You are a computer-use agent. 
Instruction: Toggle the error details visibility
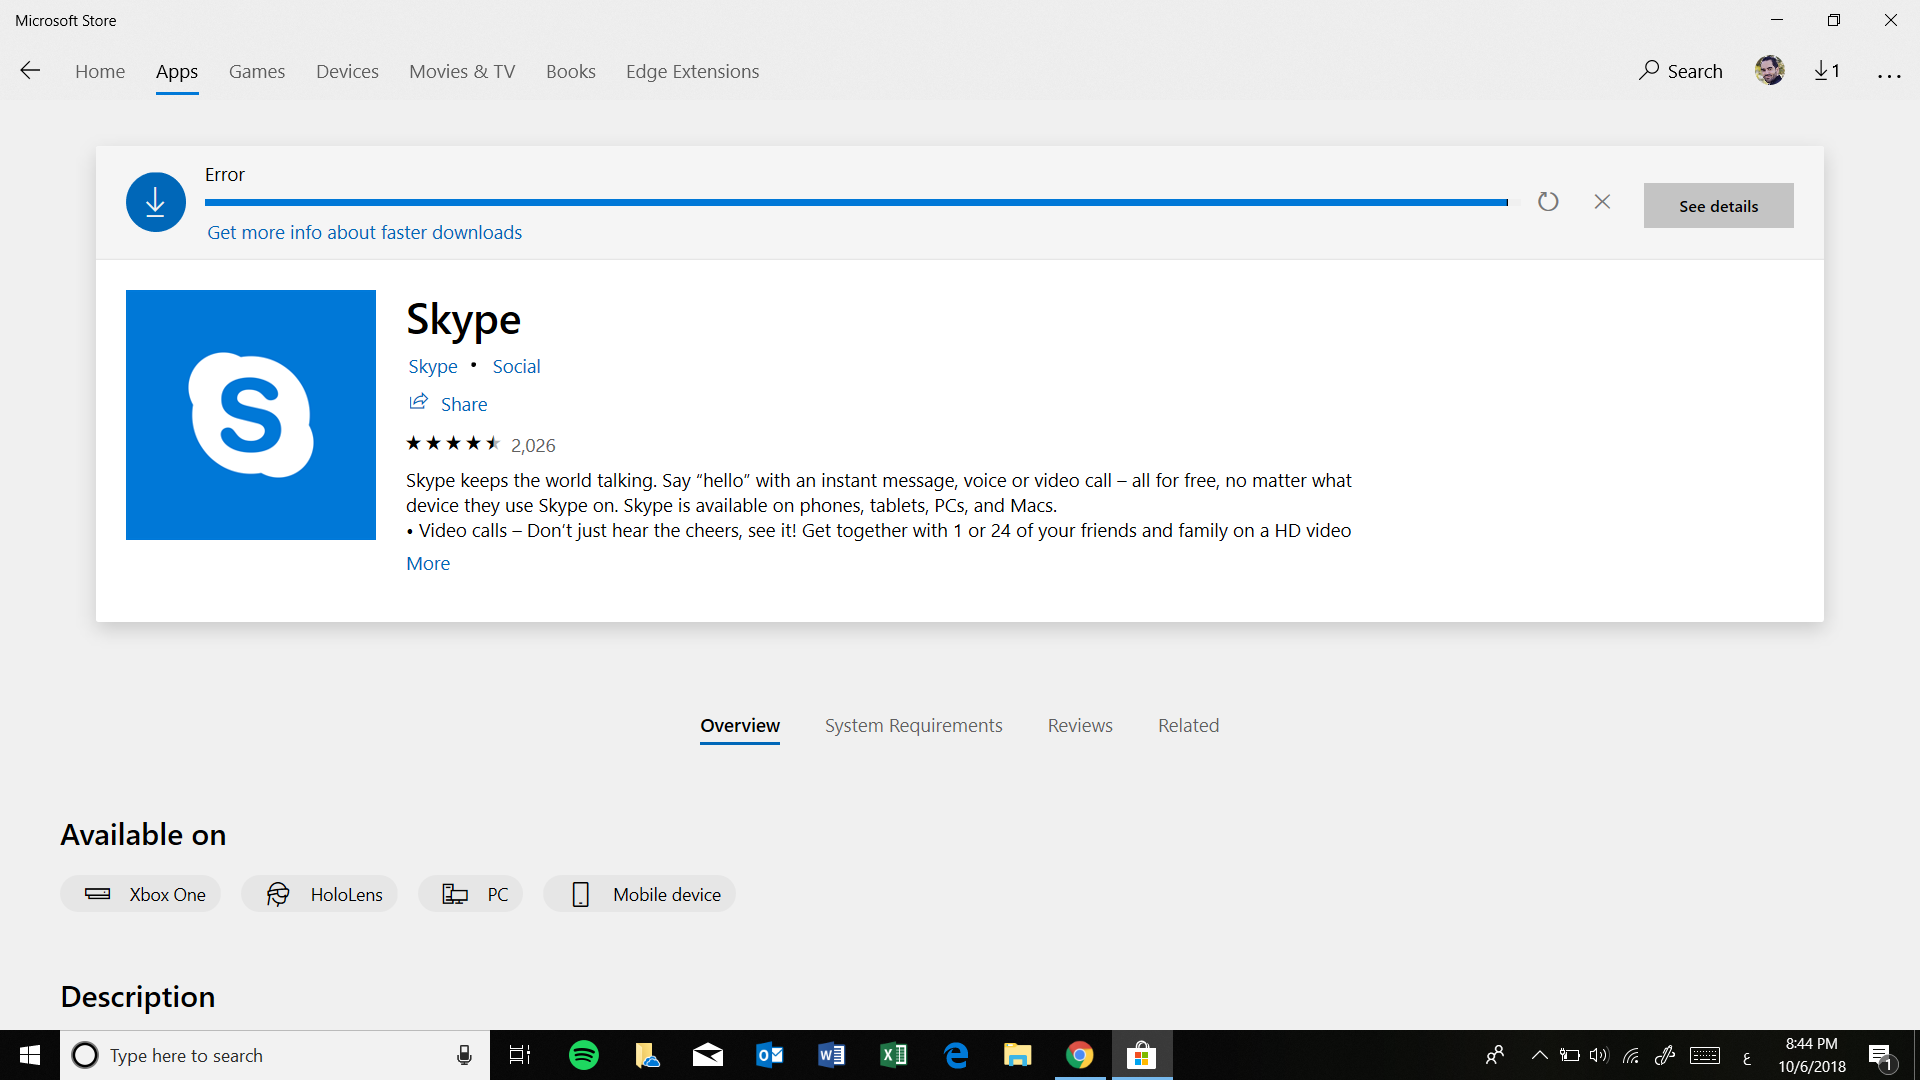pyautogui.click(x=1718, y=204)
